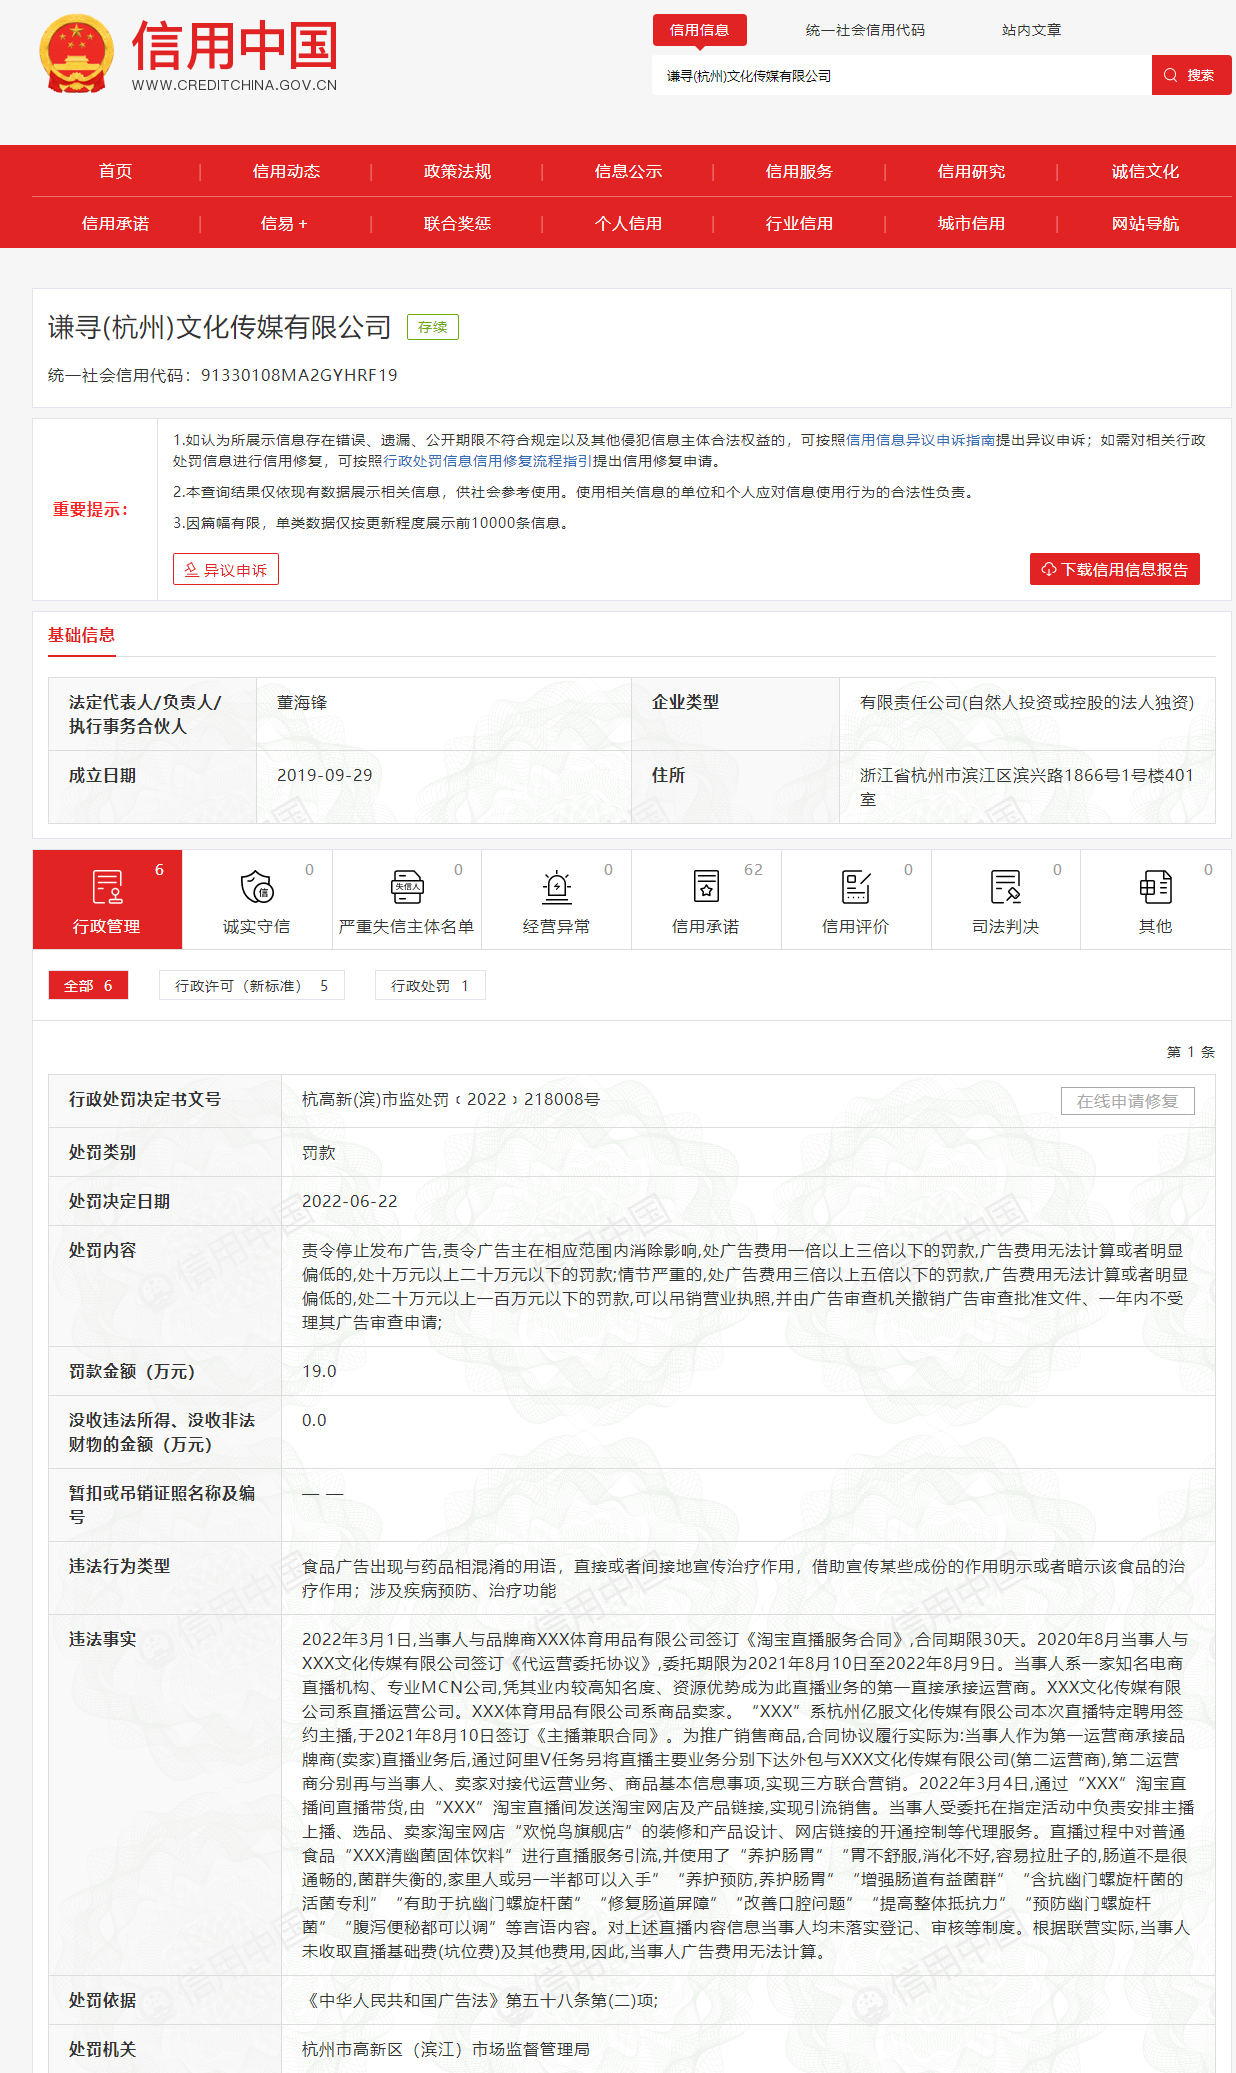
Task: Click the 信用评价 edit icon
Action: tap(856, 887)
